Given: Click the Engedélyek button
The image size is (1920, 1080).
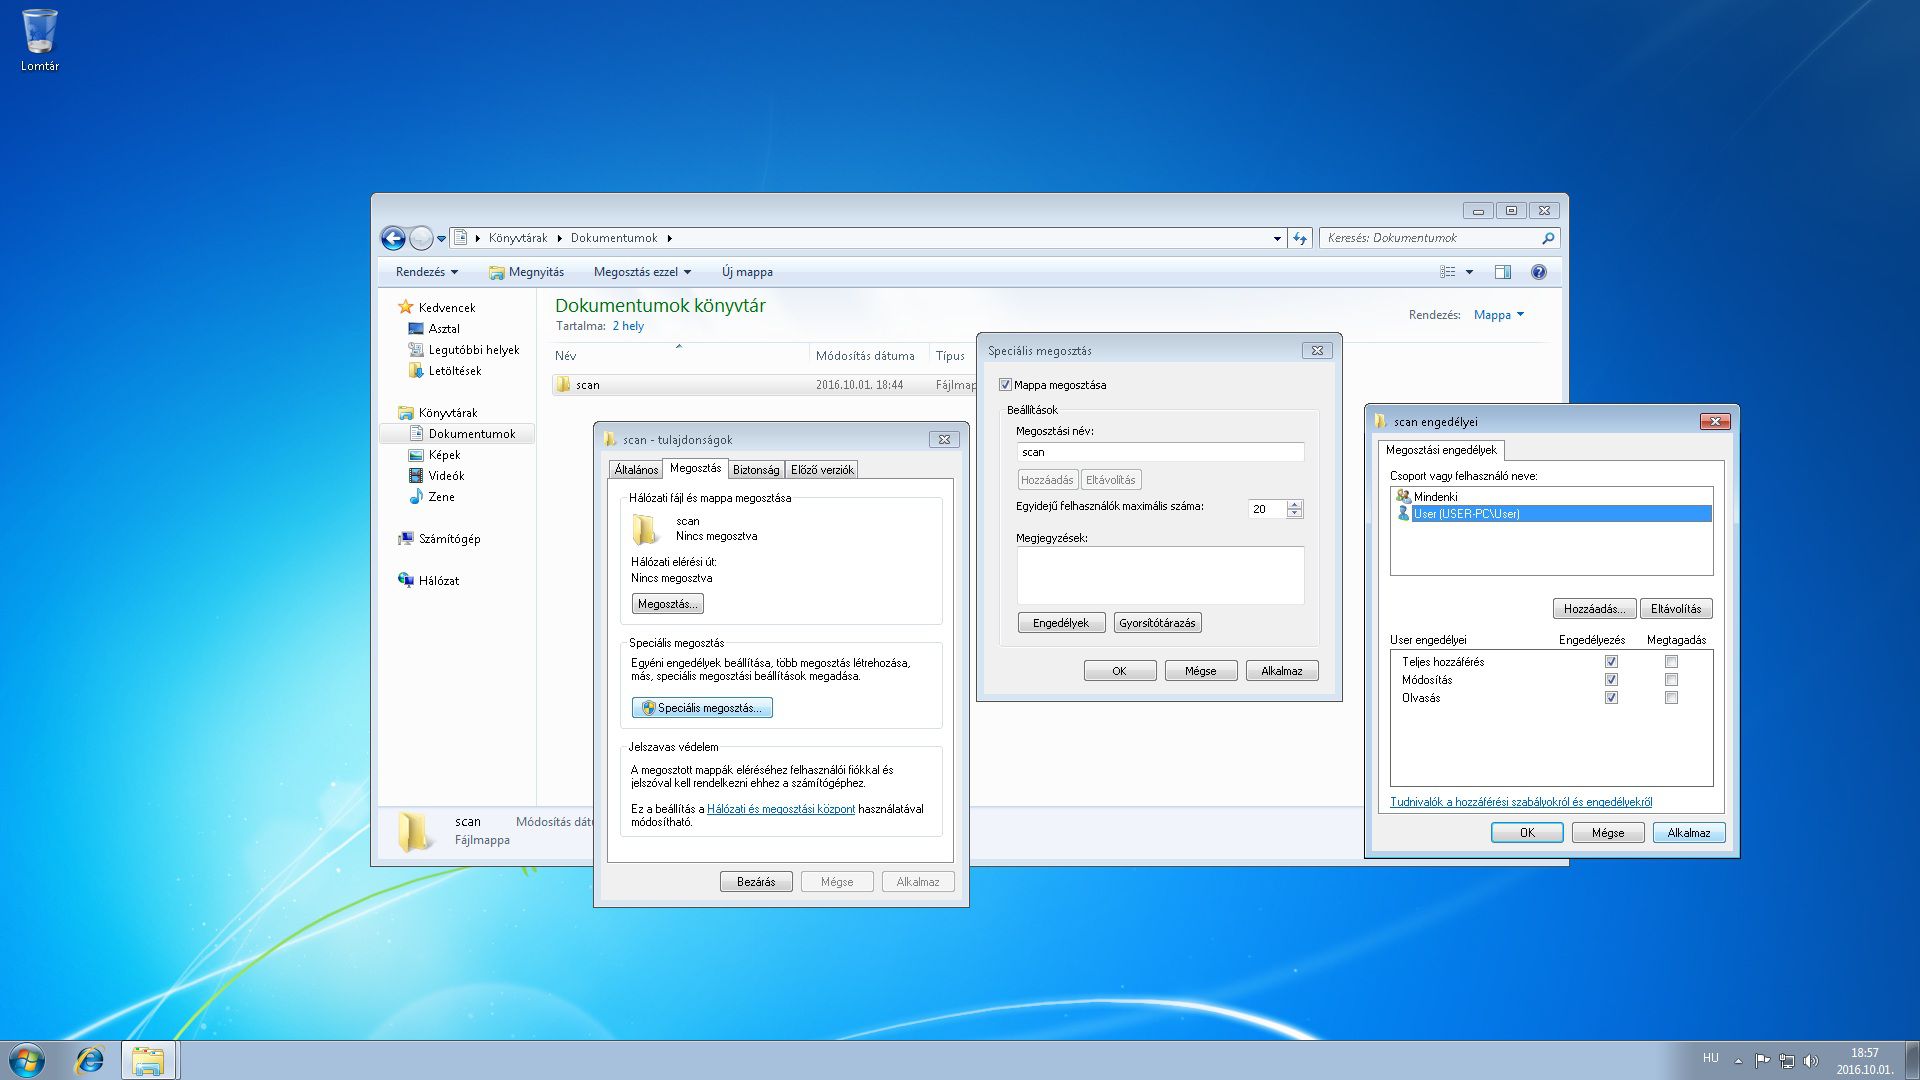Looking at the screenshot, I should tap(1061, 623).
